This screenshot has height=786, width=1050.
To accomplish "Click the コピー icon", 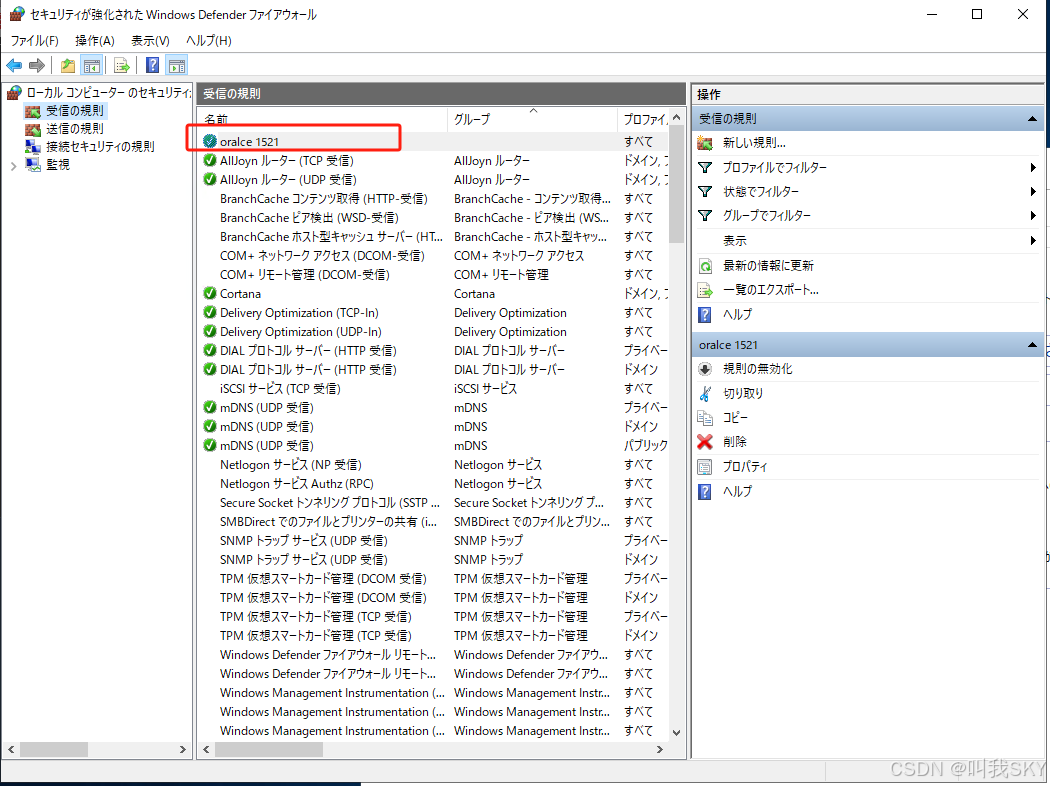I will pos(705,418).
